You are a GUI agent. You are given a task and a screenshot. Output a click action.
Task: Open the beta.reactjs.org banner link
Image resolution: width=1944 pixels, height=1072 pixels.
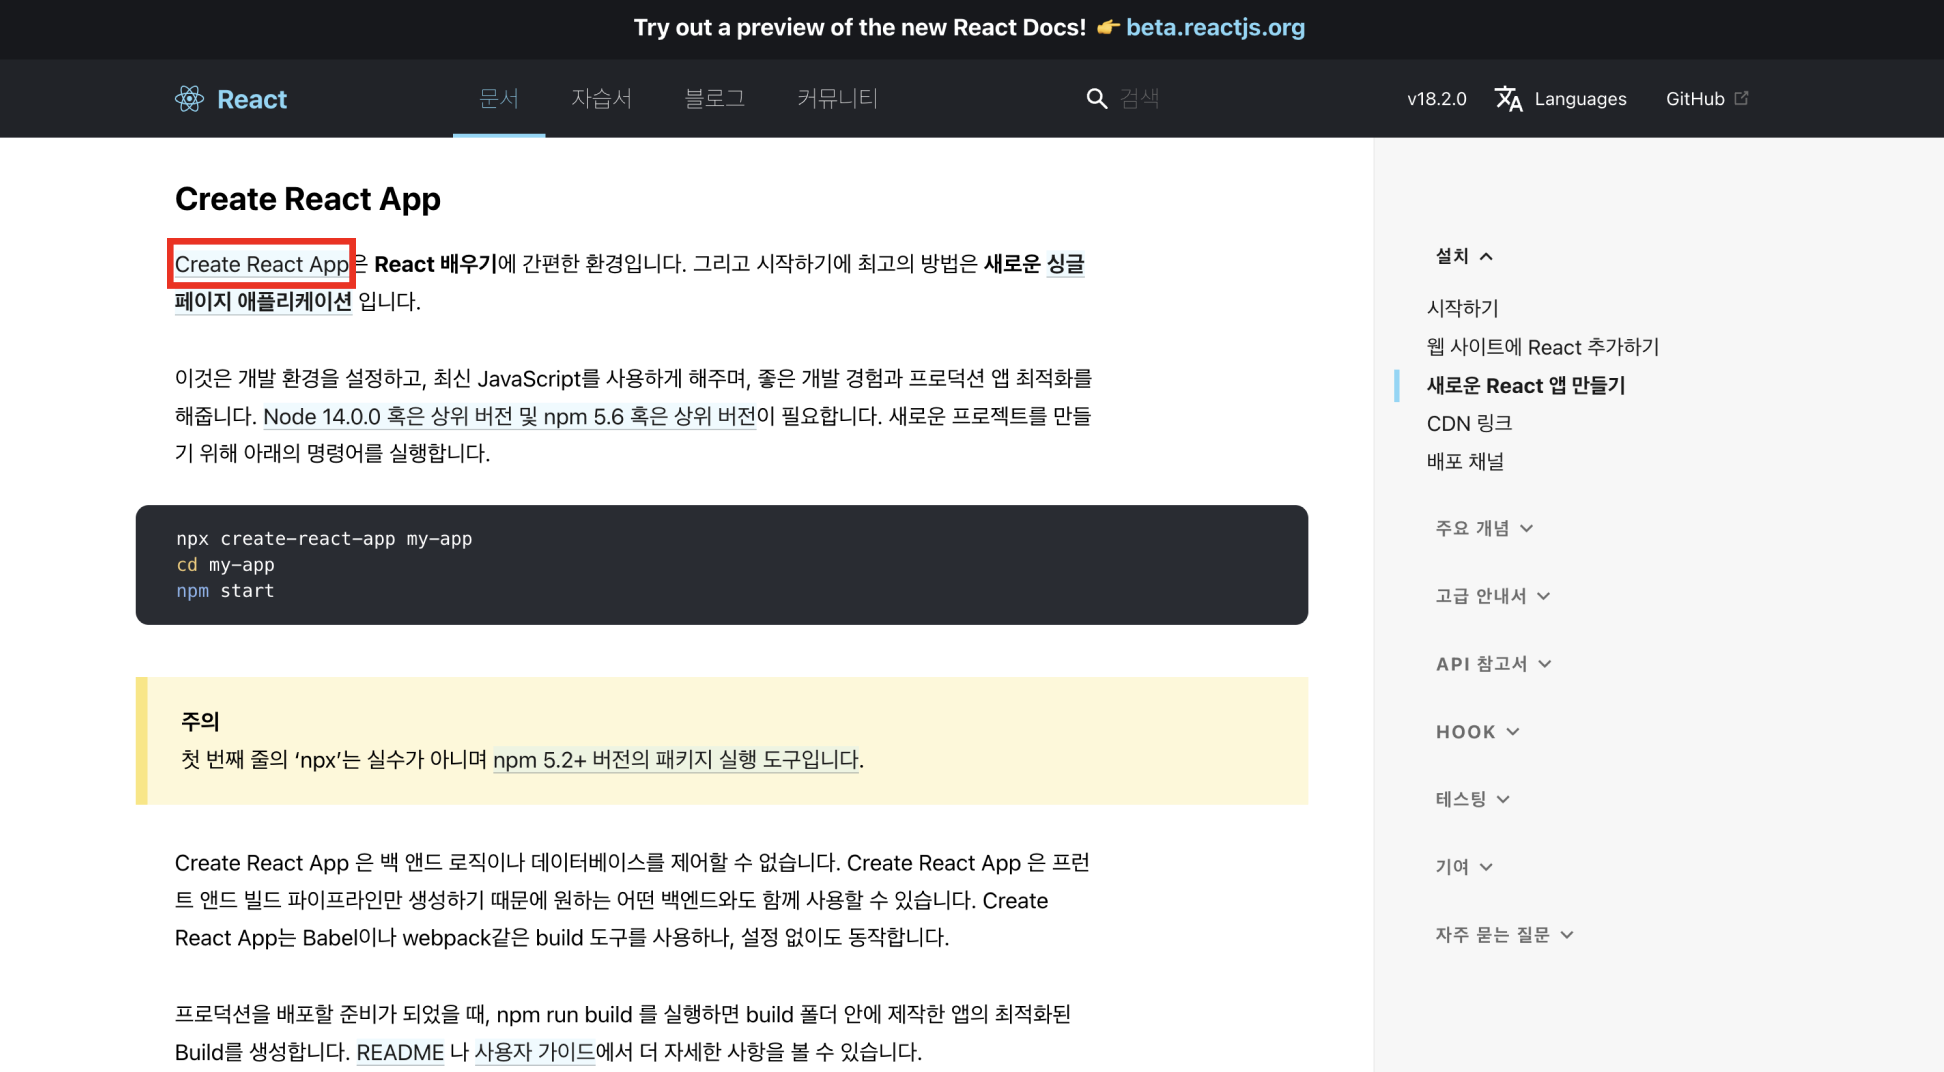(x=1215, y=27)
